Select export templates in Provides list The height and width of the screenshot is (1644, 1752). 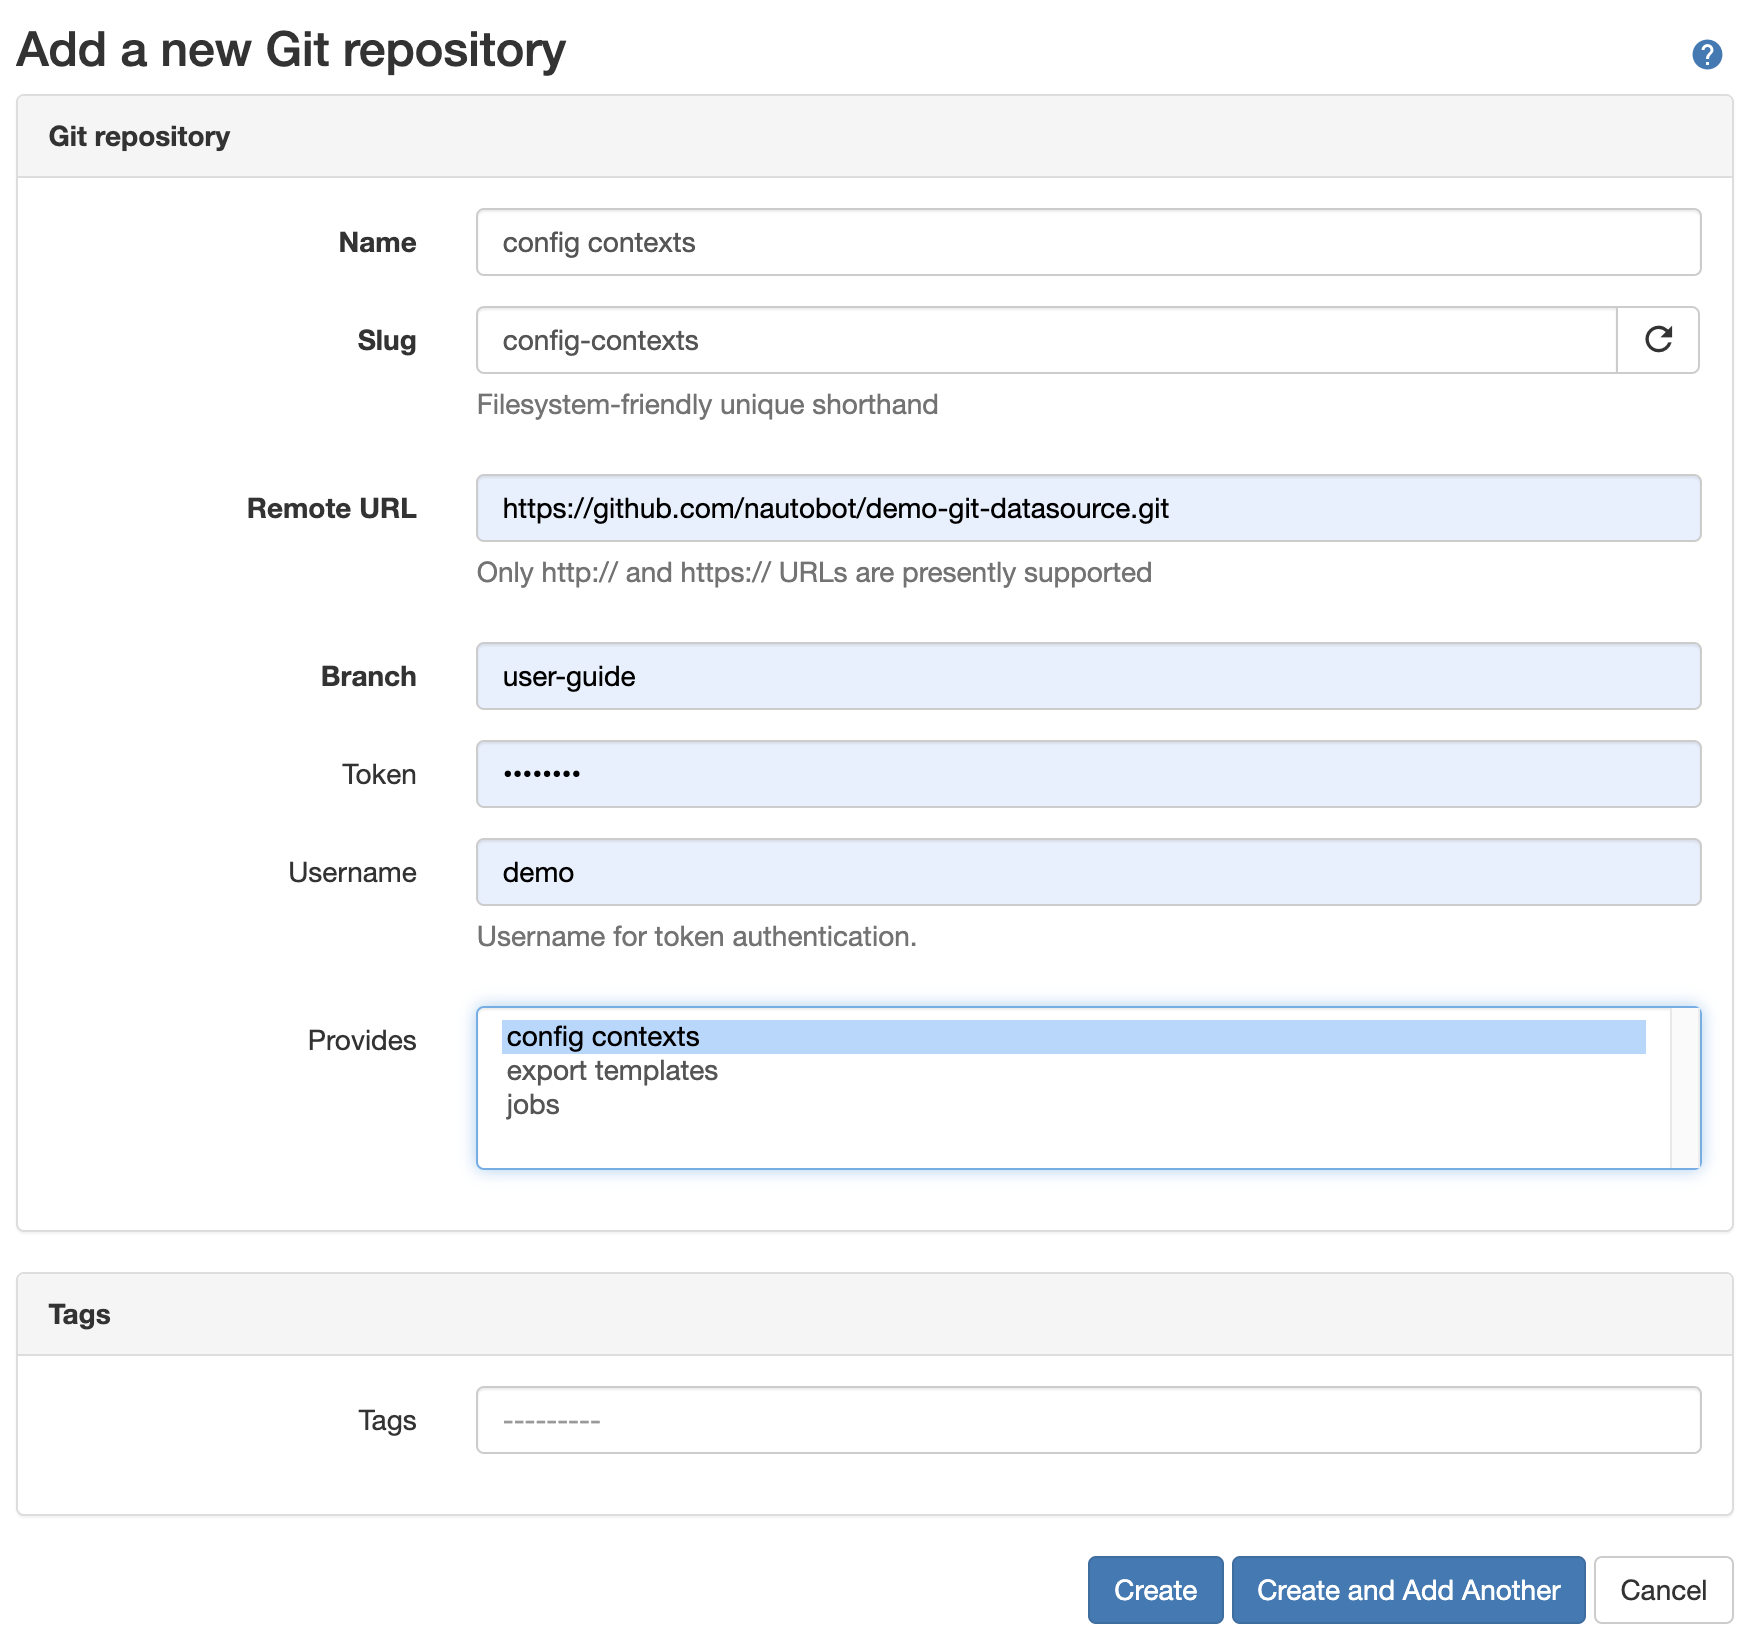click(x=1074, y=1071)
